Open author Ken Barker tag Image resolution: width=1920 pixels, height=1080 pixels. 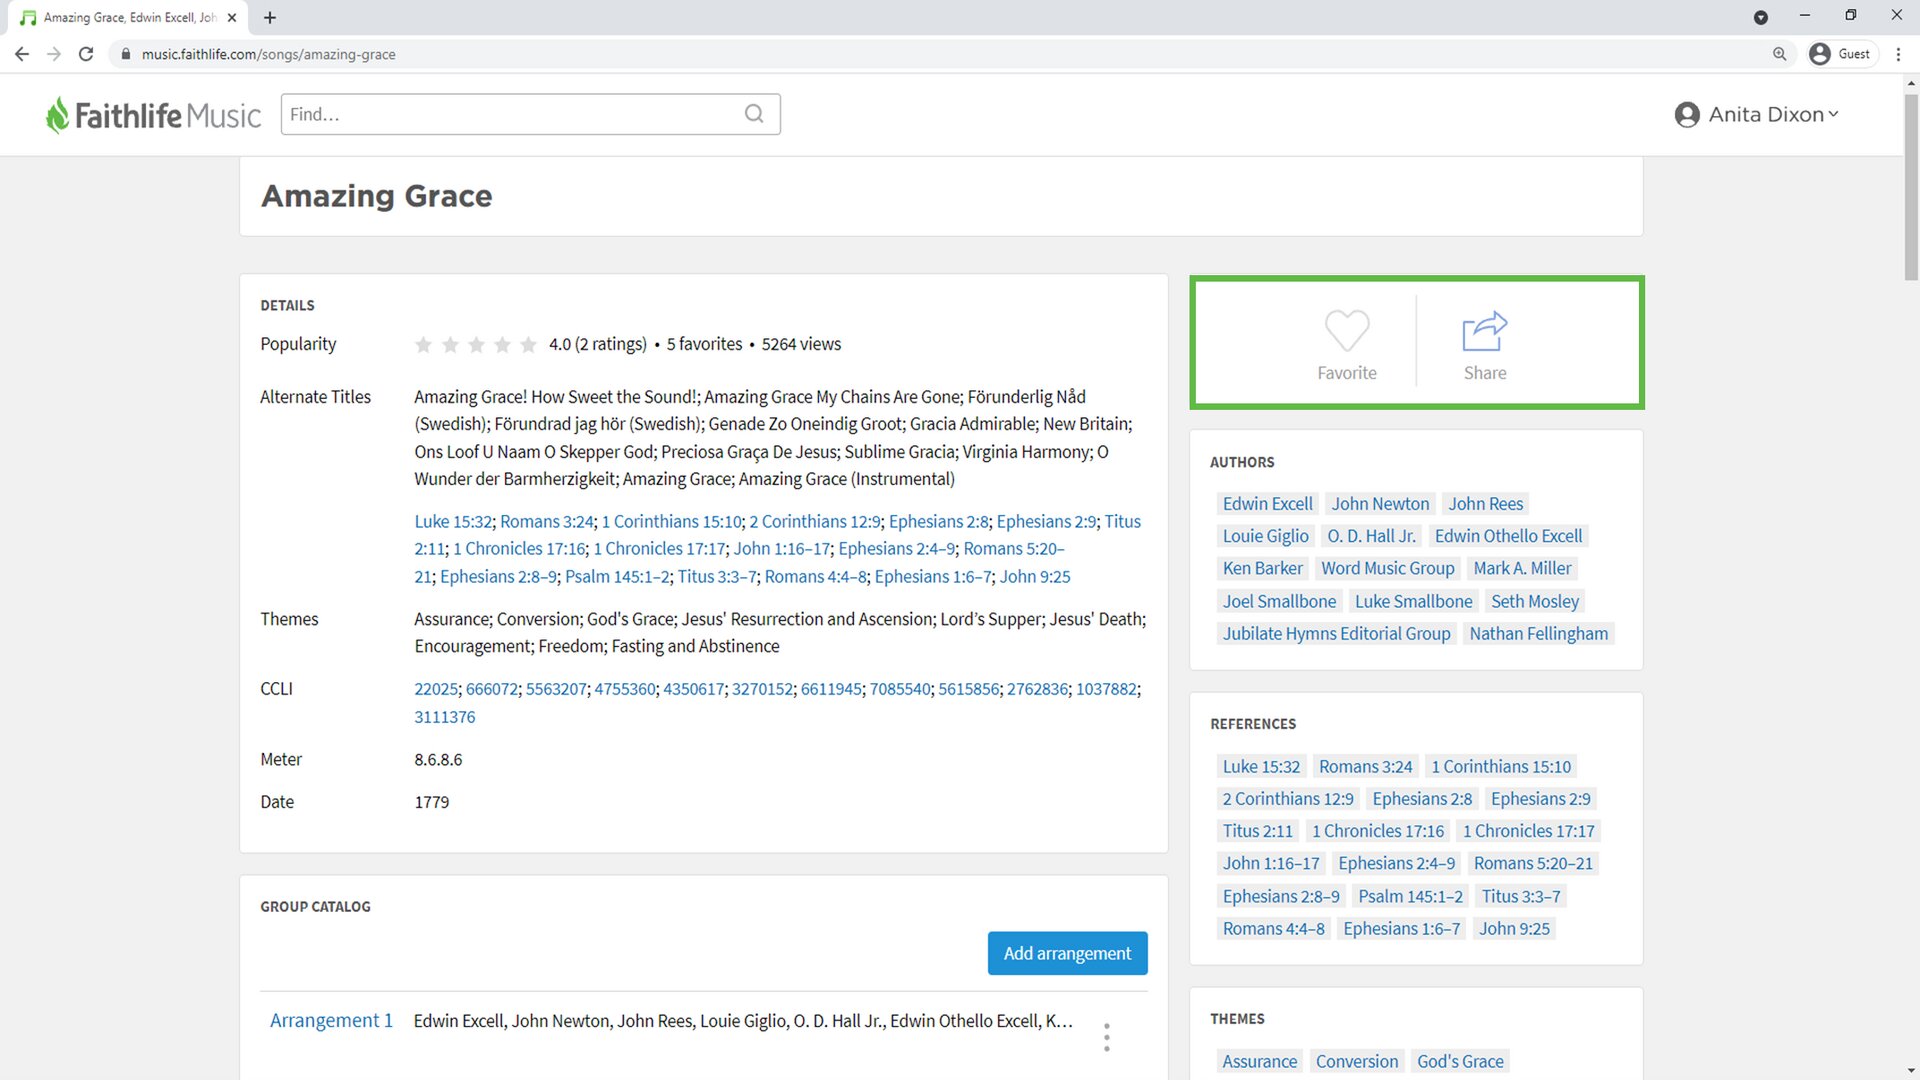tap(1262, 568)
